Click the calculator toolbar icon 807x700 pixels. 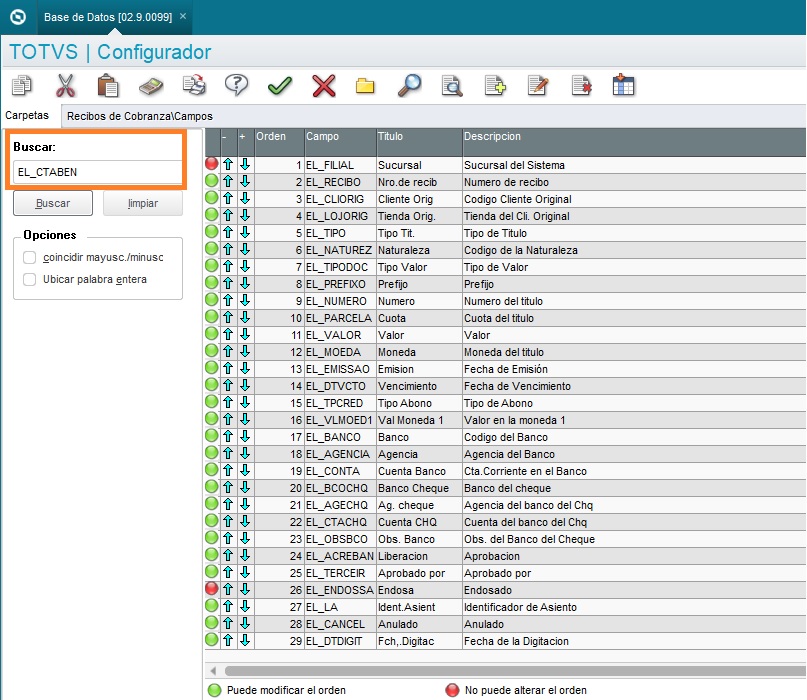coord(151,86)
